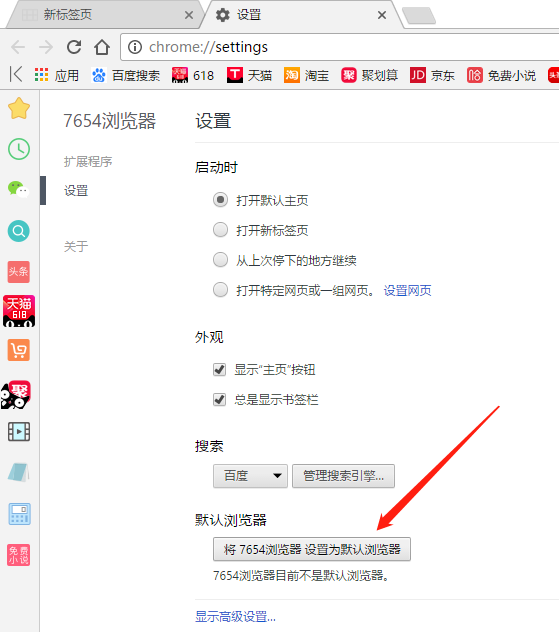Open the video film icon in the sidebar

19,432
